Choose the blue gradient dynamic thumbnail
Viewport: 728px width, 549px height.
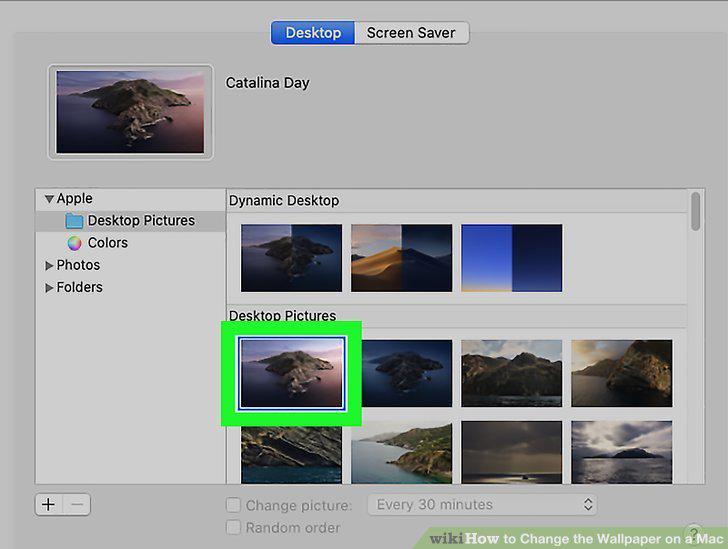coord(512,258)
